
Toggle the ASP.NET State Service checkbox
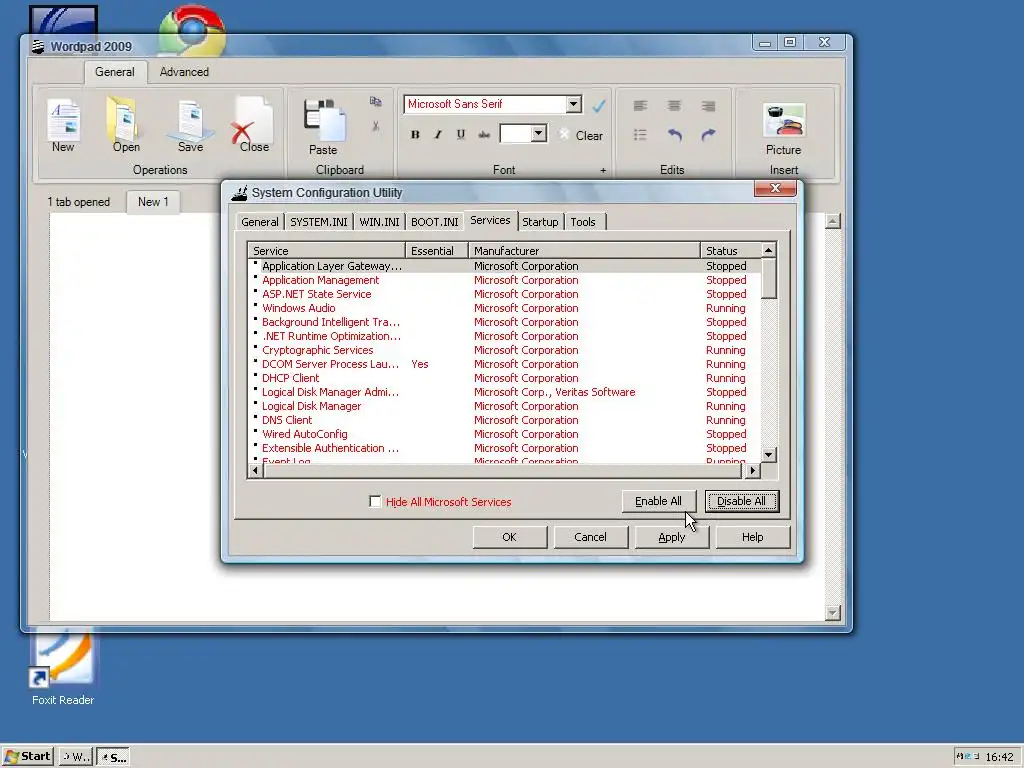(255, 293)
